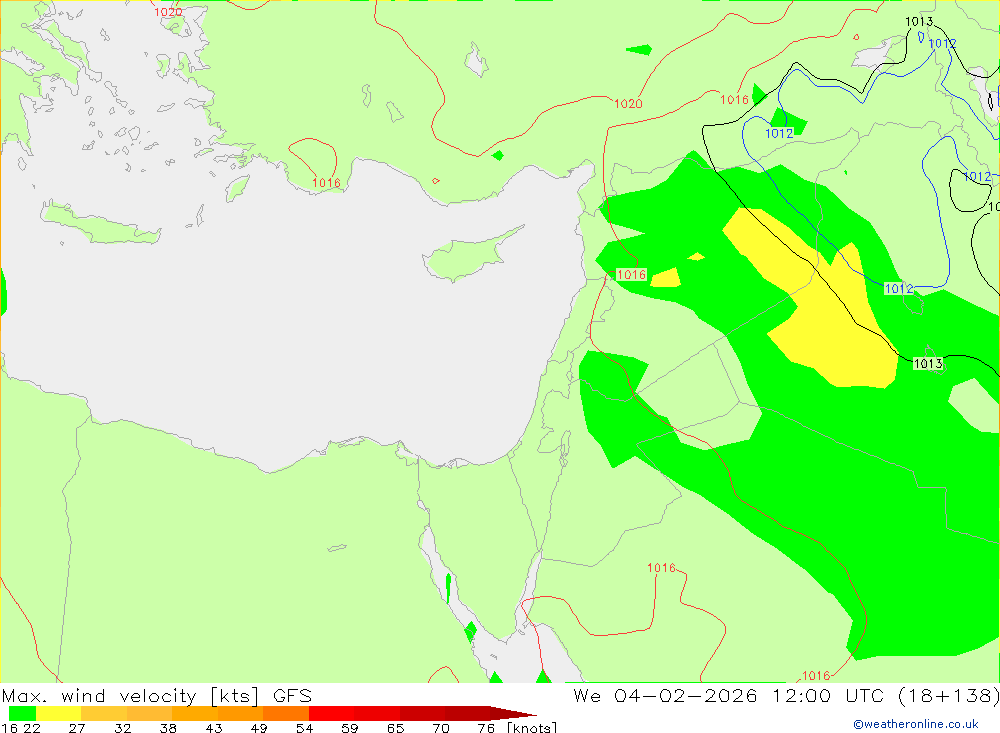Click the bright green 16-knot legend swatch
Screen dimensions: 1000x733
tap(22, 713)
